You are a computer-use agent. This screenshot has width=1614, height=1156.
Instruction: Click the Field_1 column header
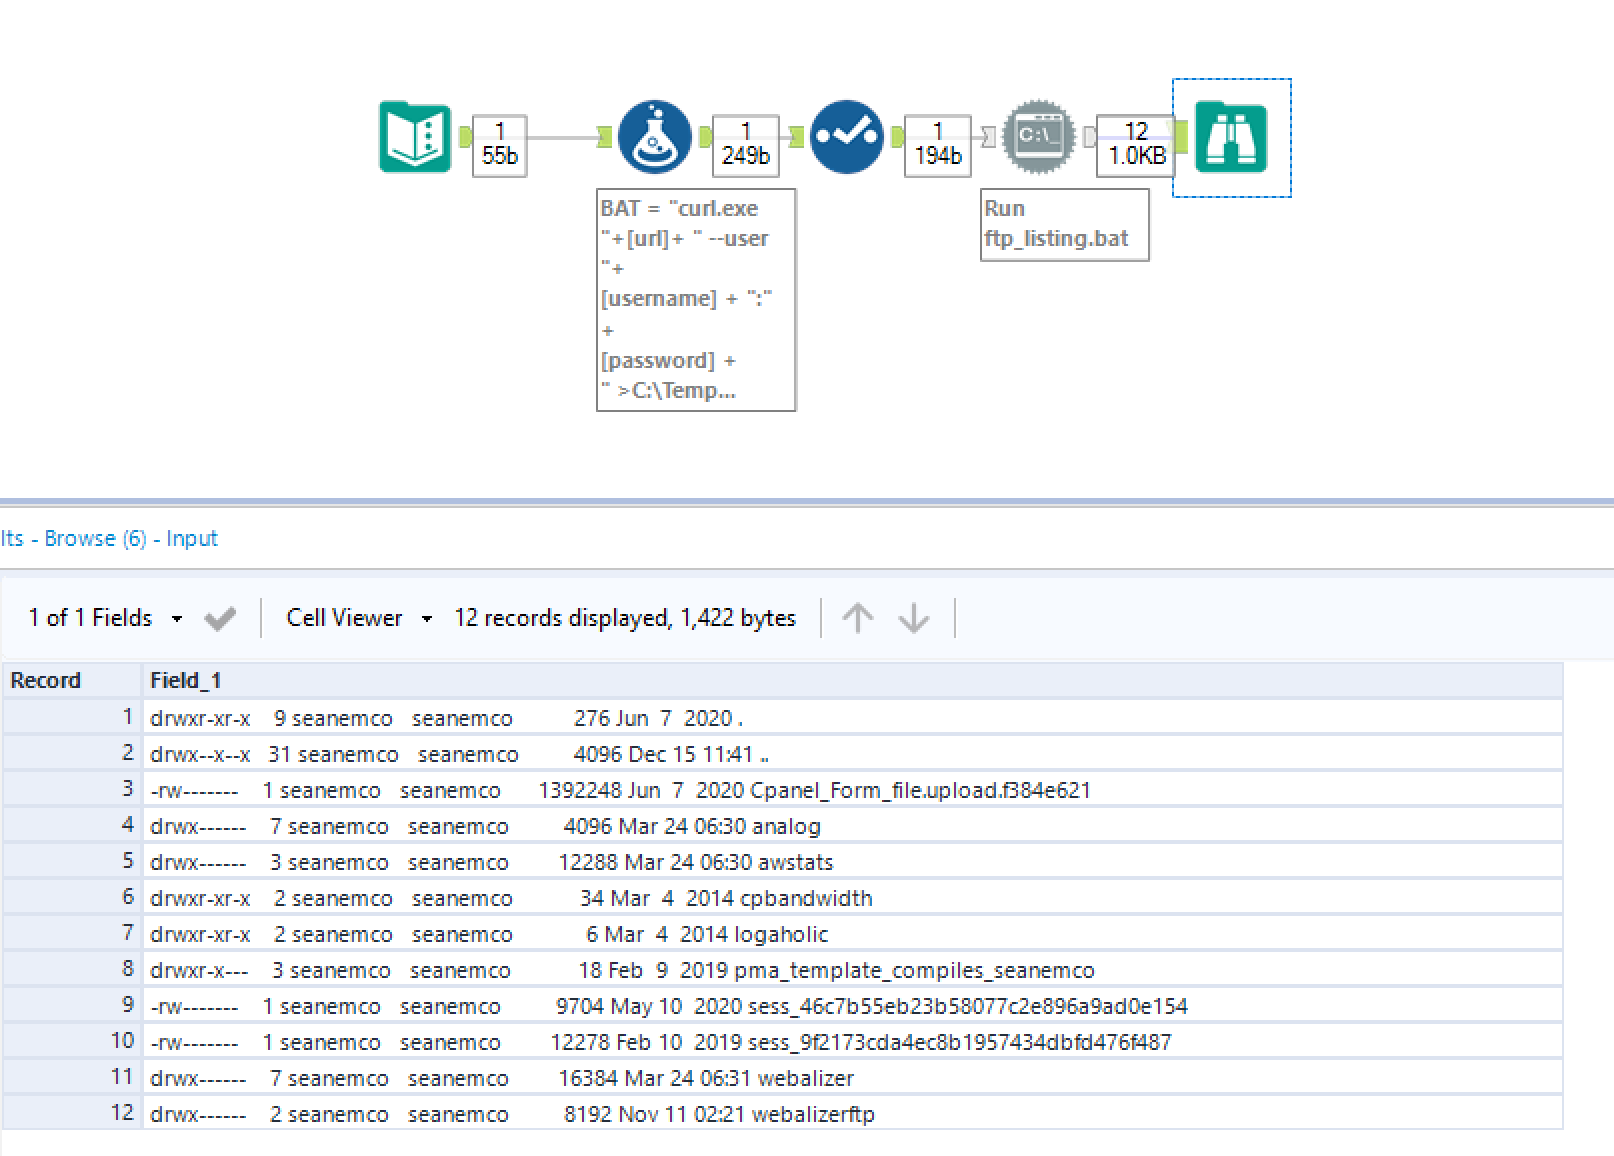pos(185,680)
